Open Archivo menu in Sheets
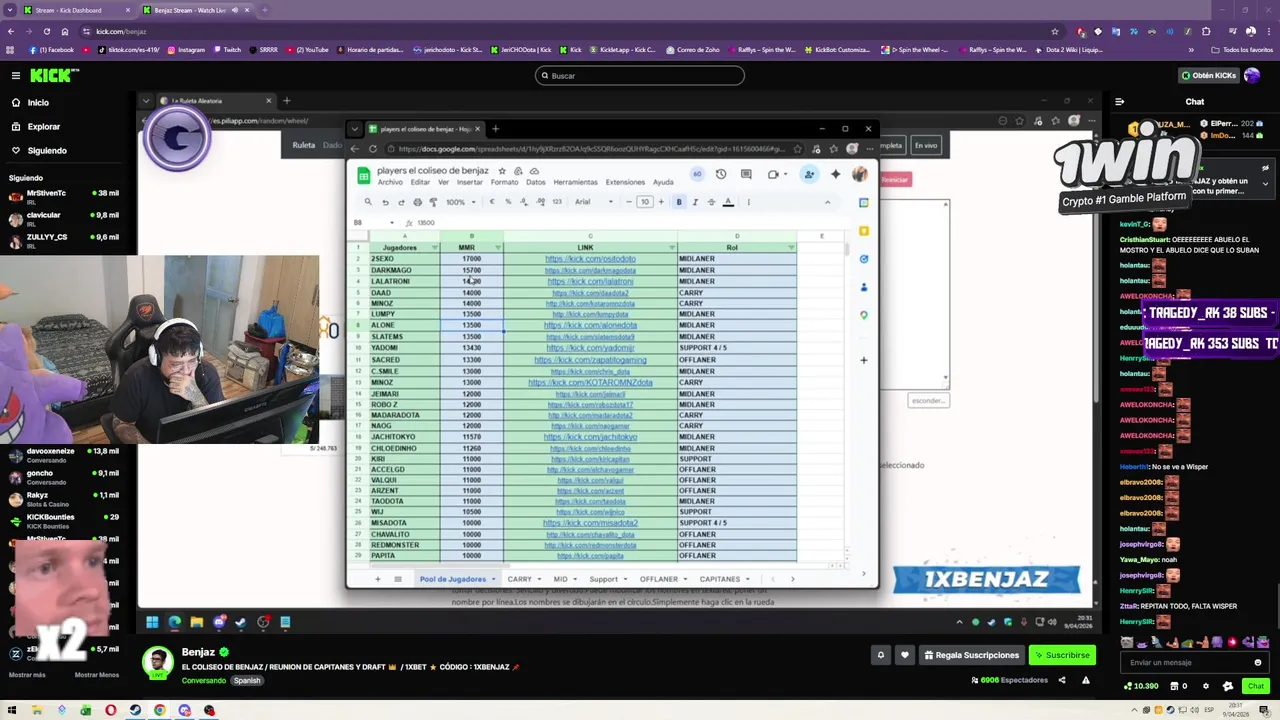 (390, 182)
